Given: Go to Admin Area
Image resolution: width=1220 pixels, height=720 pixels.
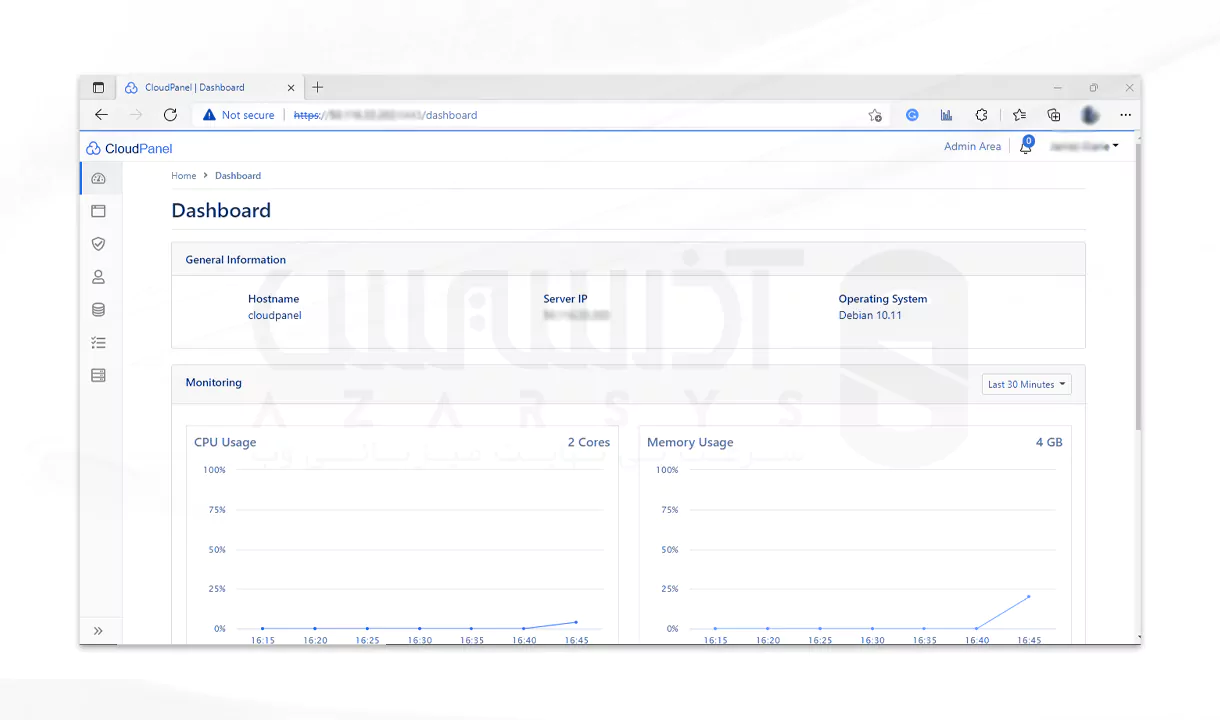Looking at the screenshot, I should click(x=972, y=146).
